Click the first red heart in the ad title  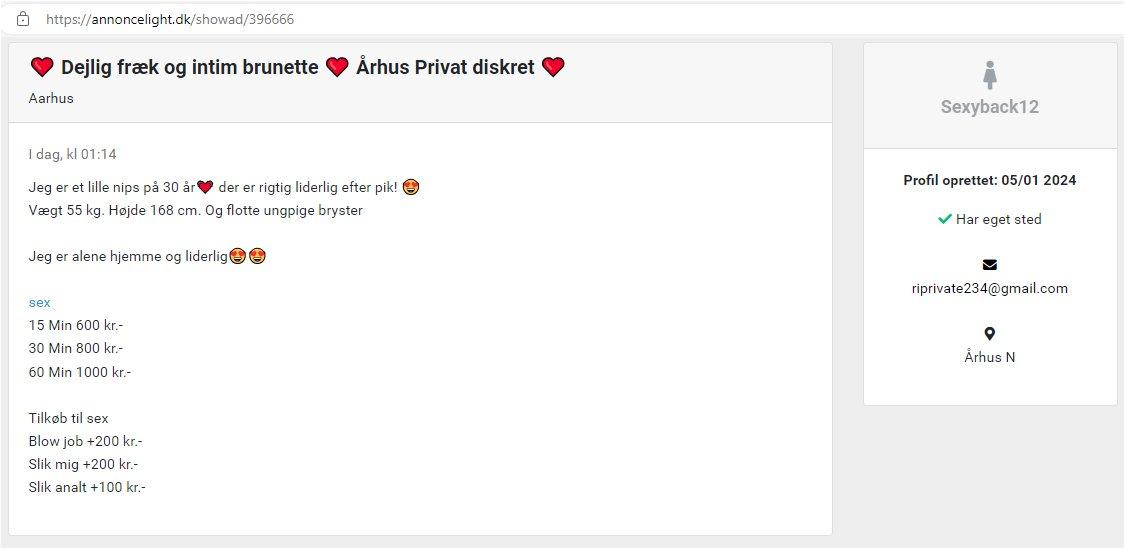point(42,68)
